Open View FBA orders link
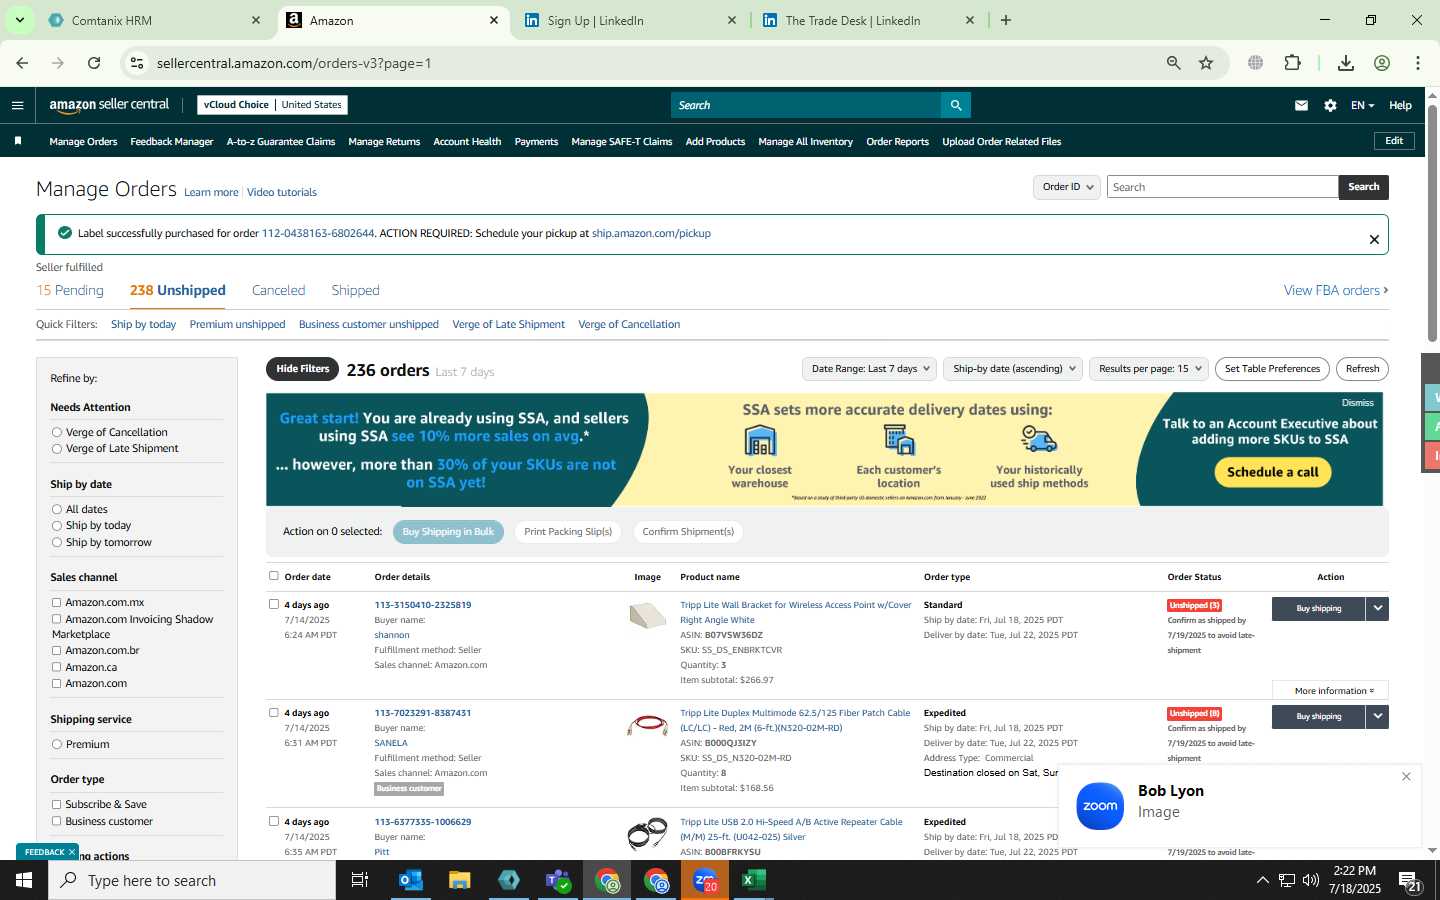The width and height of the screenshot is (1440, 900). pyautogui.click(x=1336, y=290)
